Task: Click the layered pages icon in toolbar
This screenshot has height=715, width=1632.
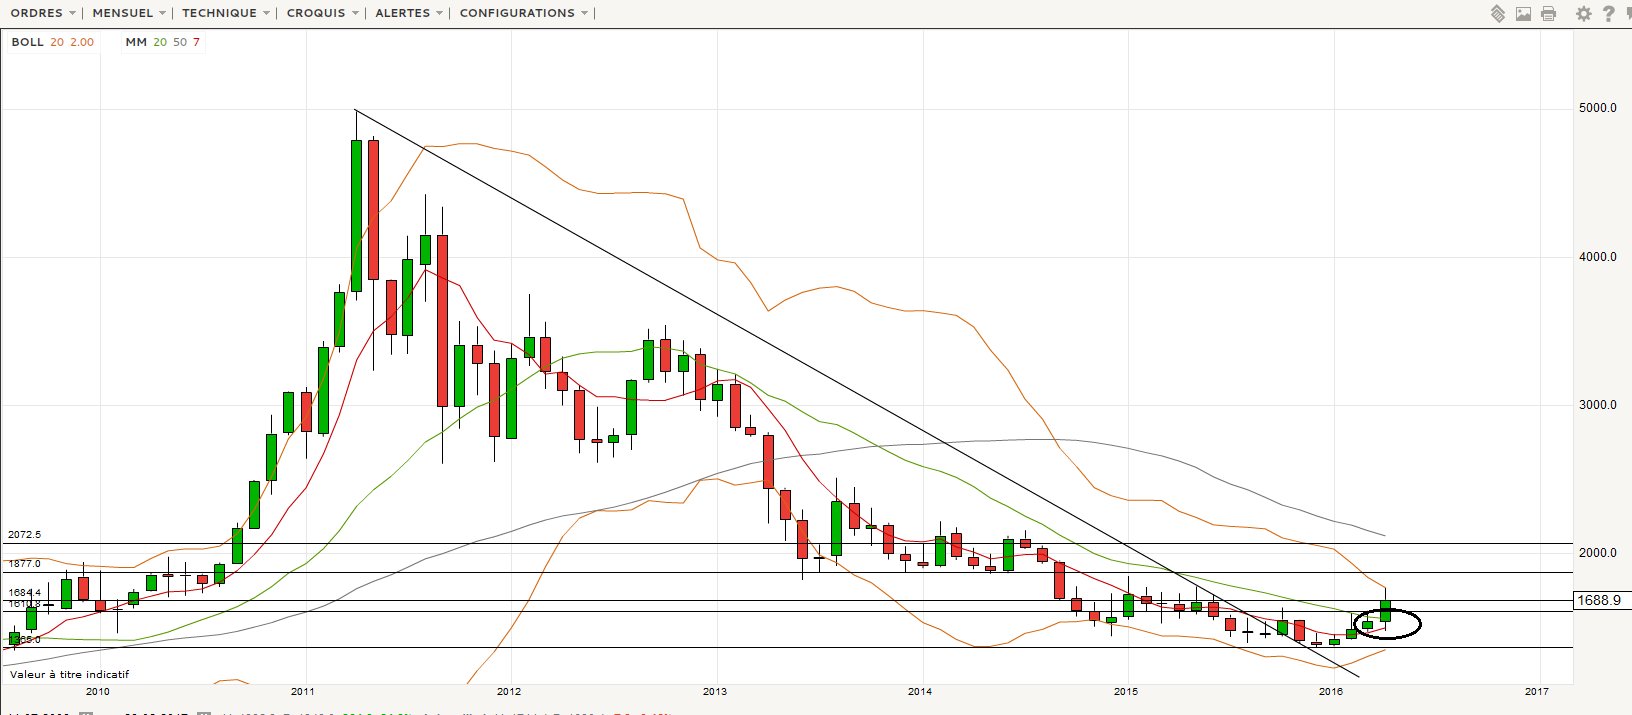Action: (x=1498, y=14)
